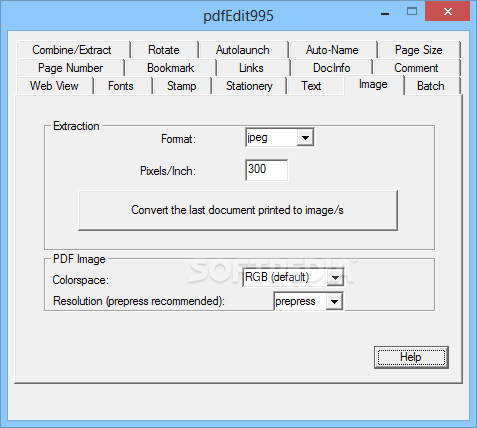Maximize the pdfEdit995 window
Screen dimensions: 477x428
click(x=412, y=12)
